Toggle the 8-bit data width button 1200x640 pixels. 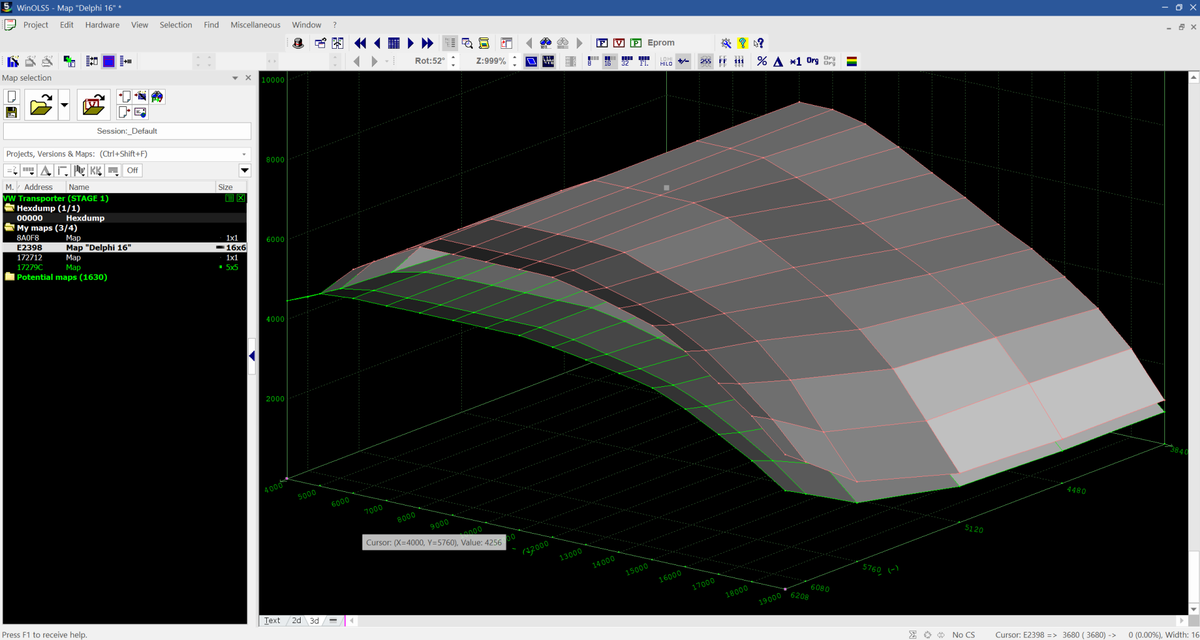(x=592, y=61)
